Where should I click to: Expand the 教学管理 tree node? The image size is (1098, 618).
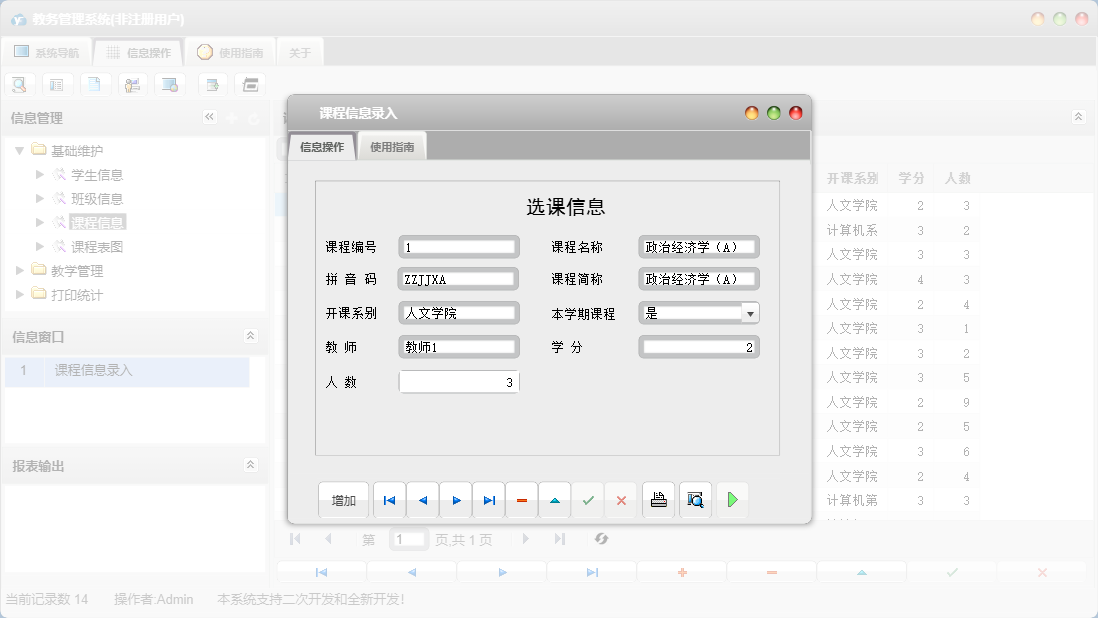pos(17,270)
